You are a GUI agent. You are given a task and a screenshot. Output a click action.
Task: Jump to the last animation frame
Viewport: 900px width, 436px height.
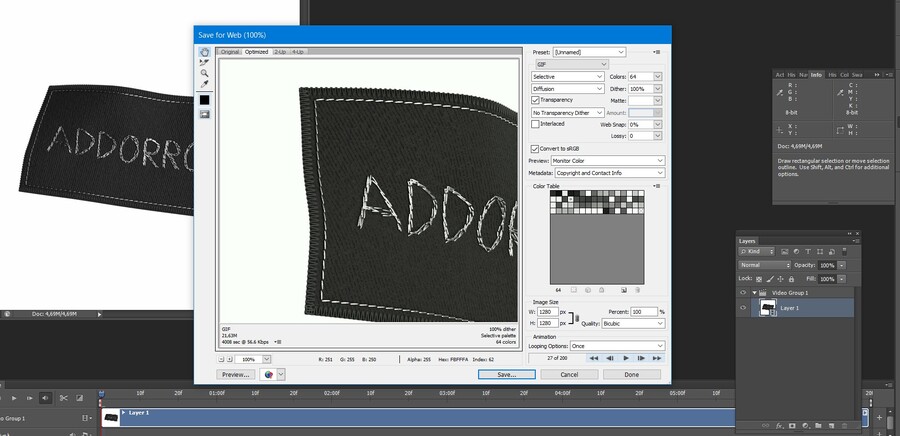click(x=658, y=357)
